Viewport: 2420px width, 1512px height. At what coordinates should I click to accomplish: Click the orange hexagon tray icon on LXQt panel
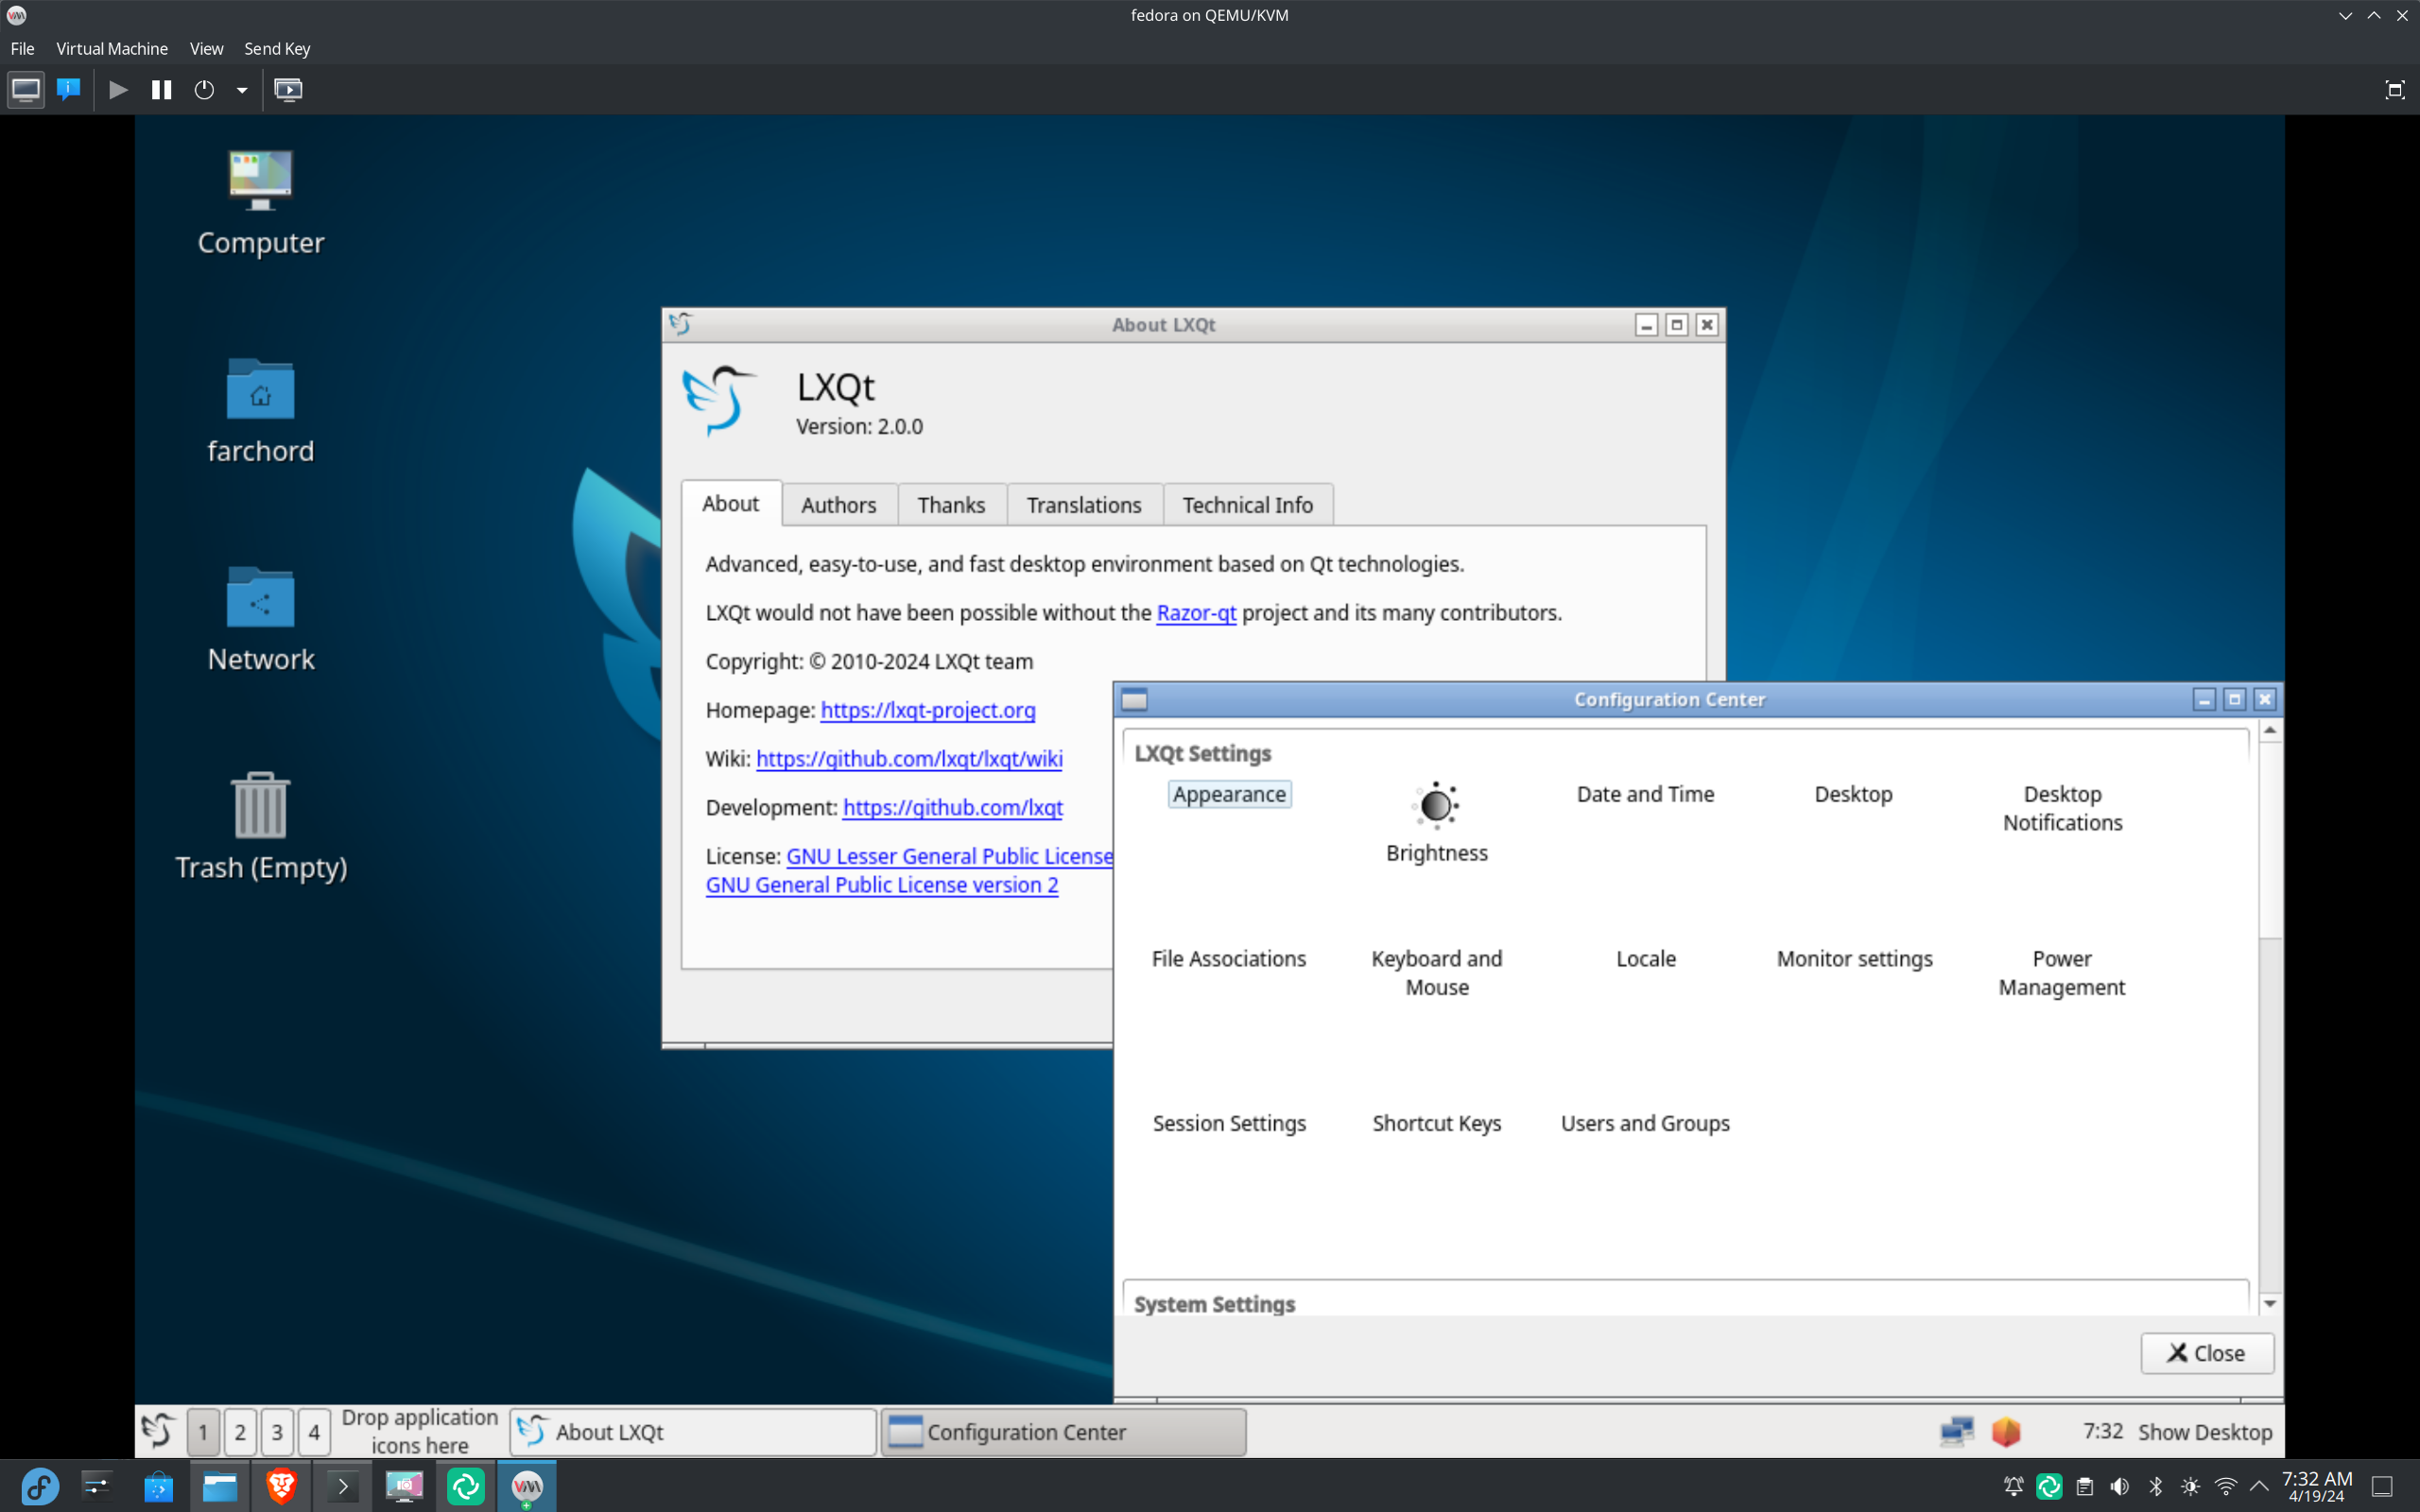(x=2006, y=1432)
